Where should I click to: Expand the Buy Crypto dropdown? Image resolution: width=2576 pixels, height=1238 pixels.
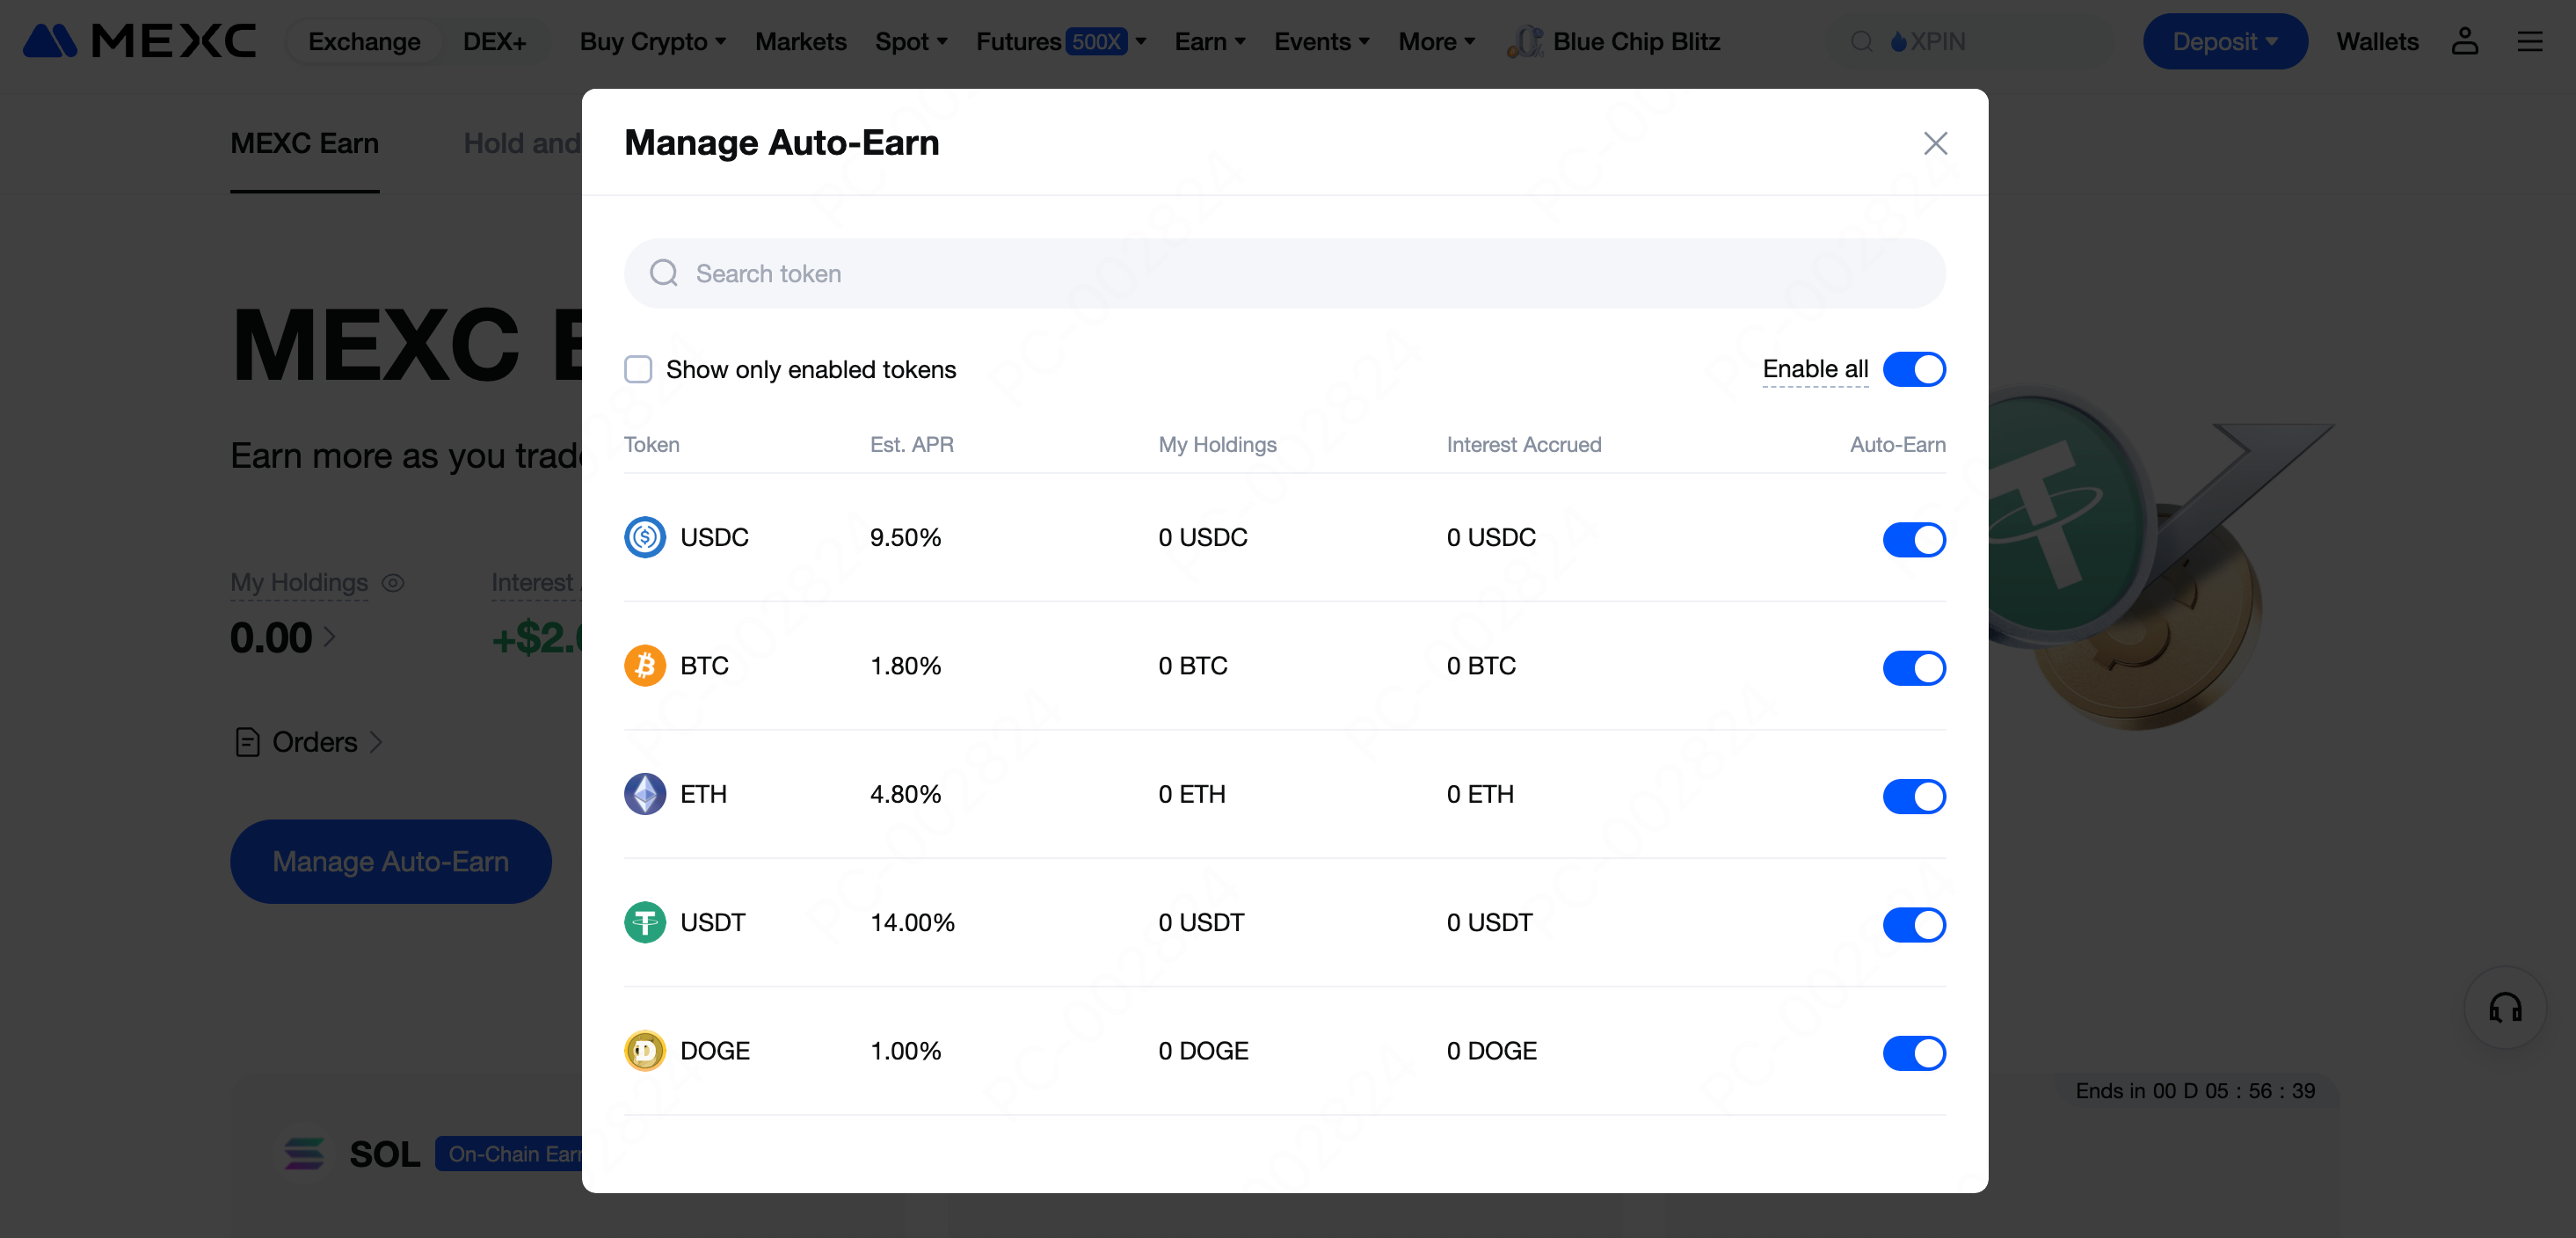[x=652, y=41]
